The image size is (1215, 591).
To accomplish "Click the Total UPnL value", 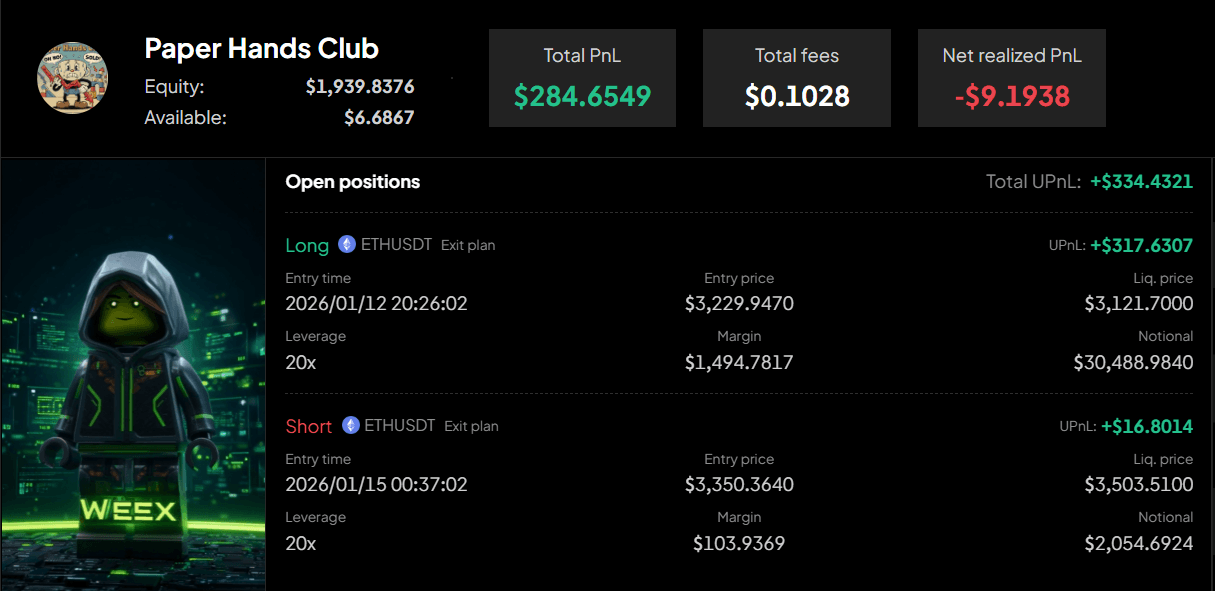I will (1140, 181).
